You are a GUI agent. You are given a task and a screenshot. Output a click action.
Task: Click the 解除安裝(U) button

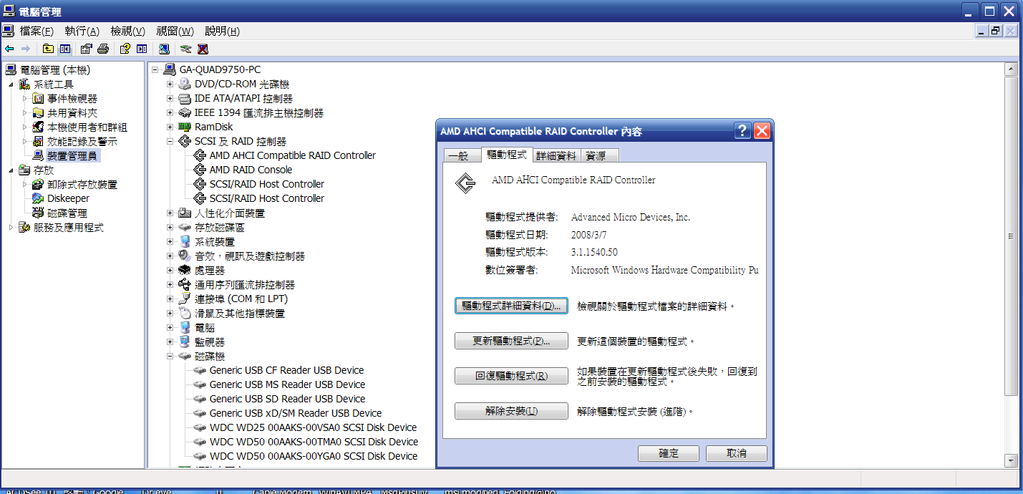coord(512,411)
